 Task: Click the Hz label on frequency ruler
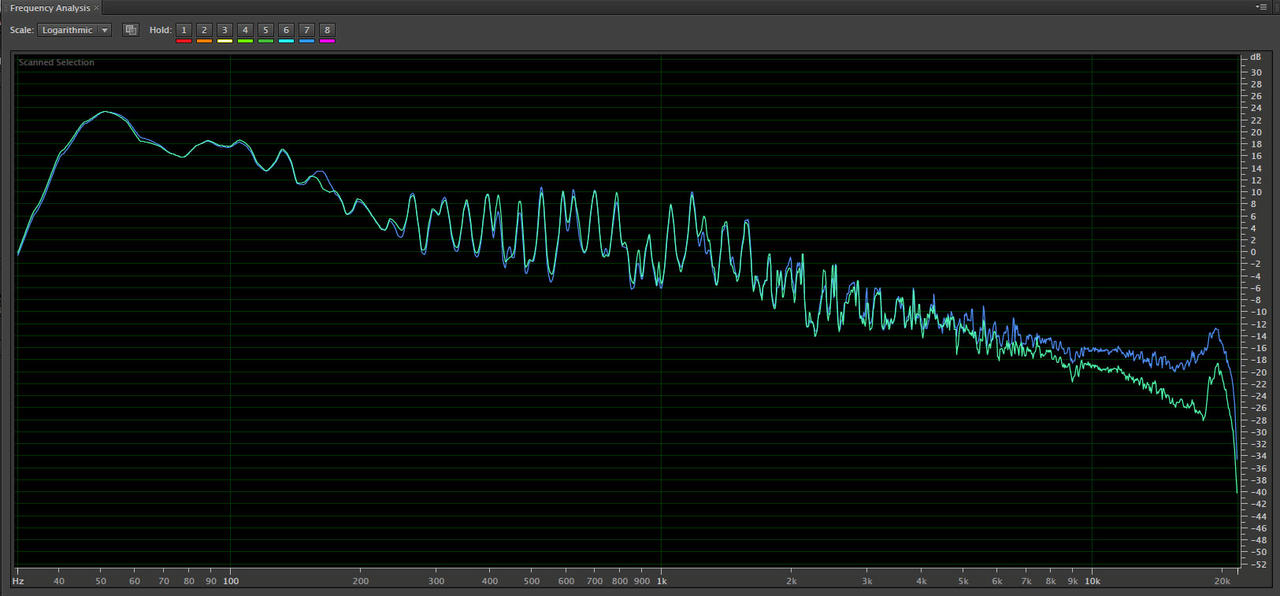(18, 581)
